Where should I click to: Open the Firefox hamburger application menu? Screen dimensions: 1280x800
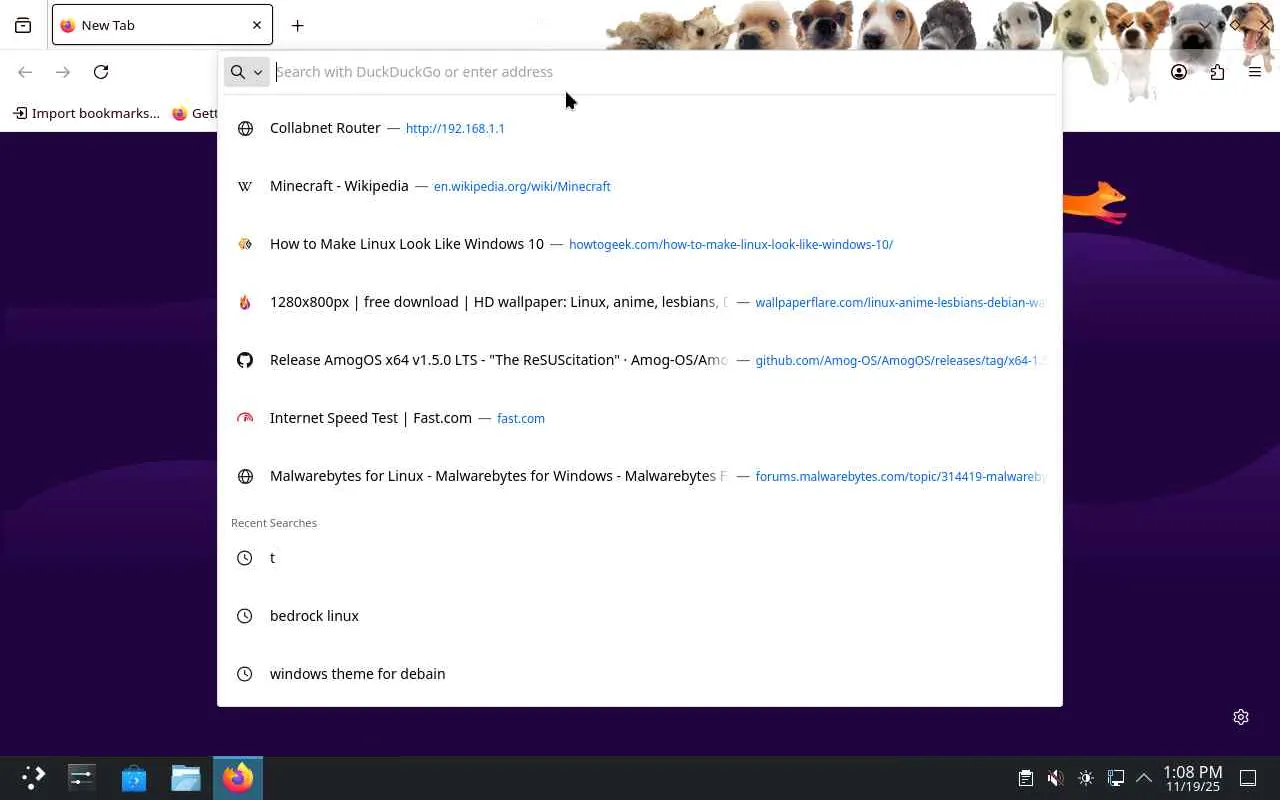[x=1255, y=72]
